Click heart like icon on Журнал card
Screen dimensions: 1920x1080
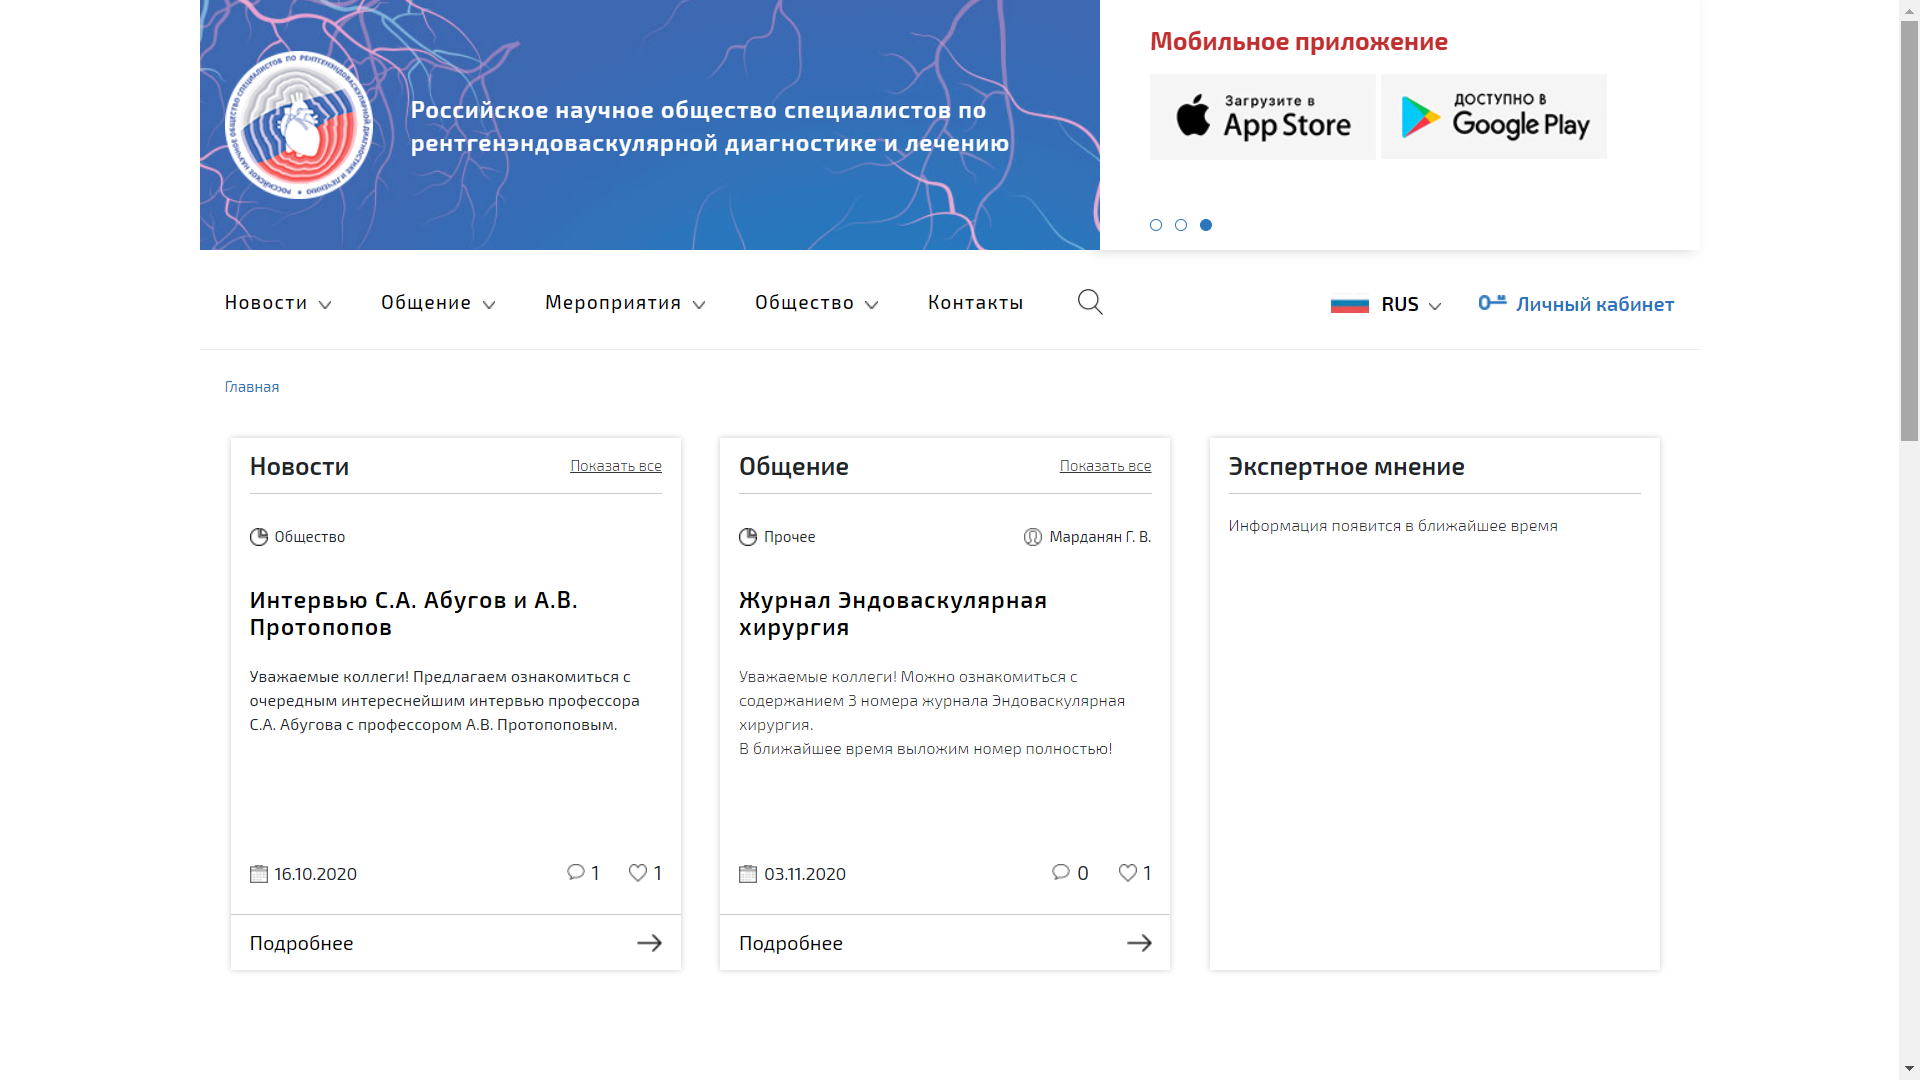(1128, 873)
